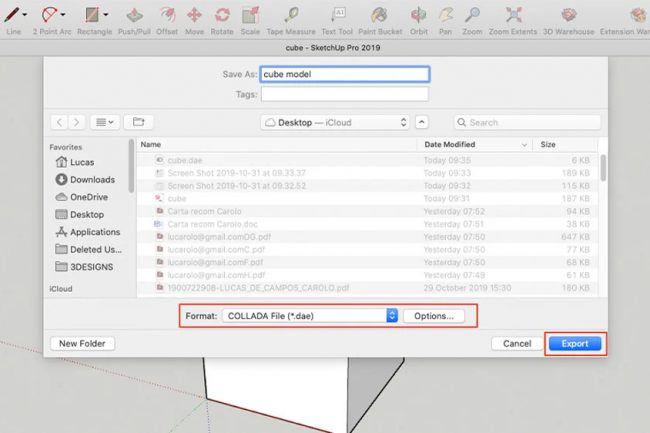The height and width of the screenshot is (433, 650).
Task: Open the view options dropdown
Action: click(x=103, y=122)
